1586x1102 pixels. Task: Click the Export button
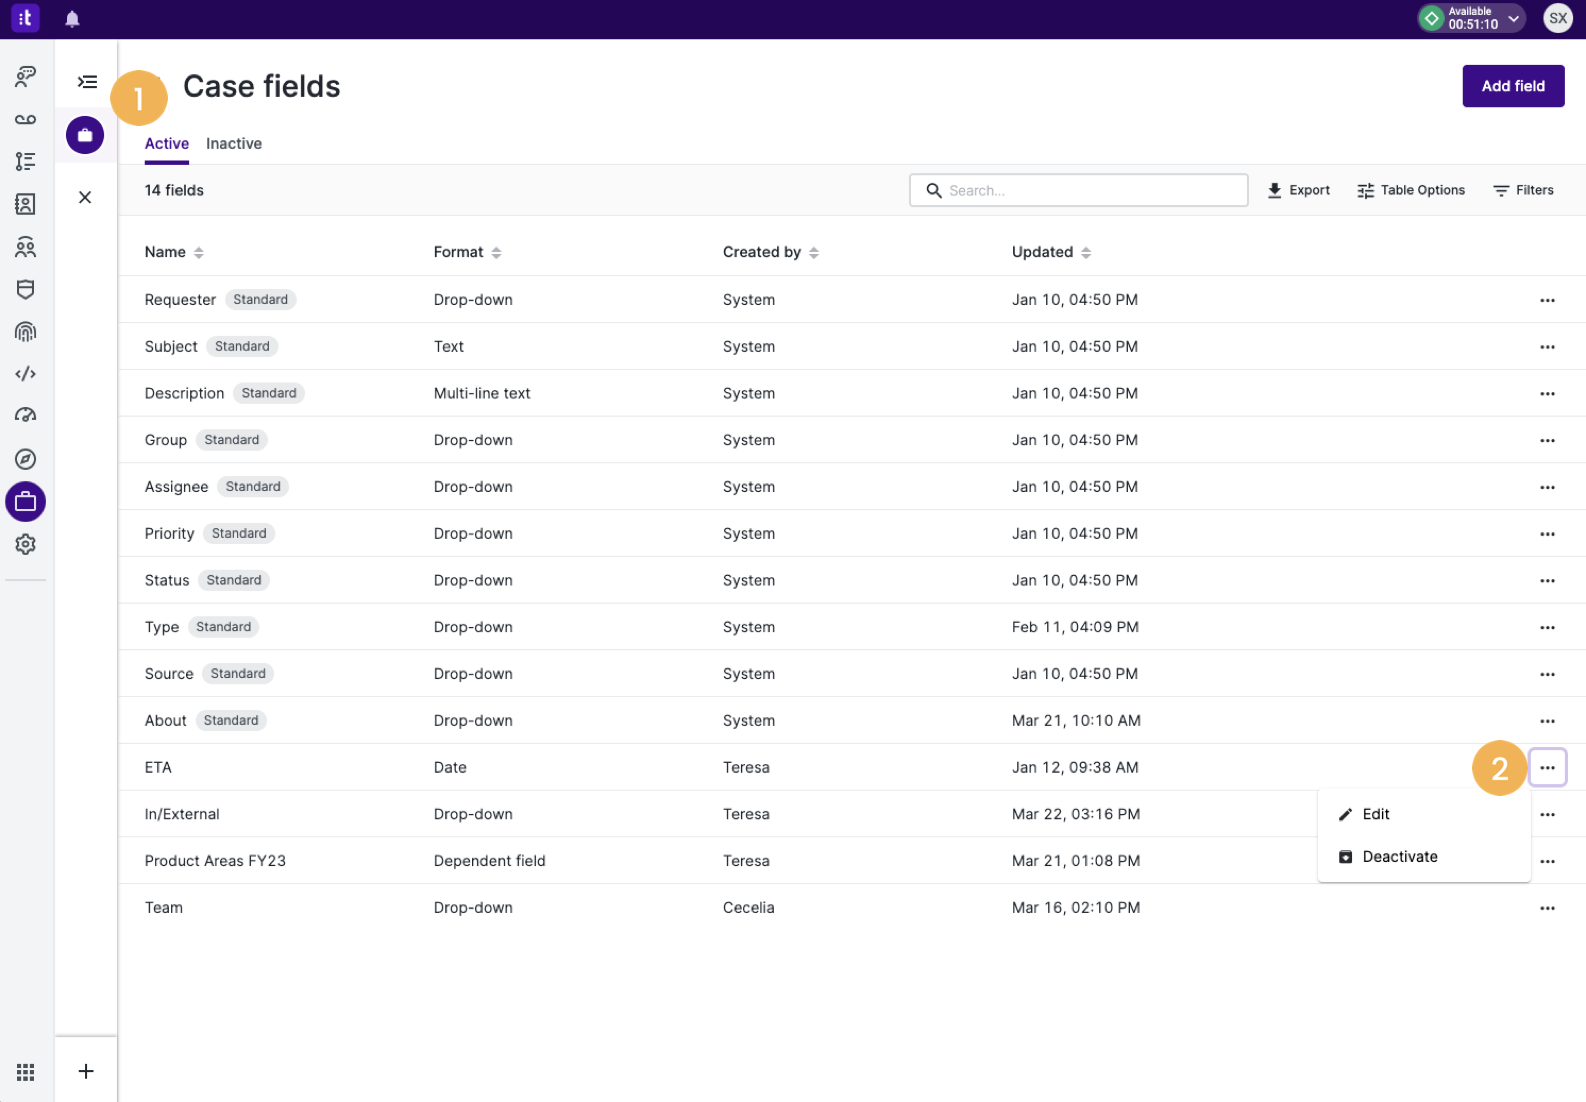(x=1298, y=190)
